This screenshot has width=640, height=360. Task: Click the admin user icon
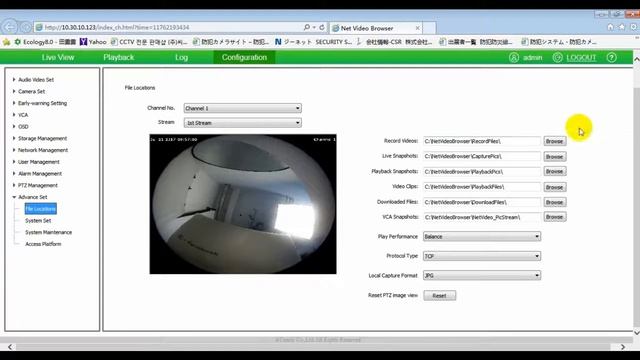click(514, 58)
